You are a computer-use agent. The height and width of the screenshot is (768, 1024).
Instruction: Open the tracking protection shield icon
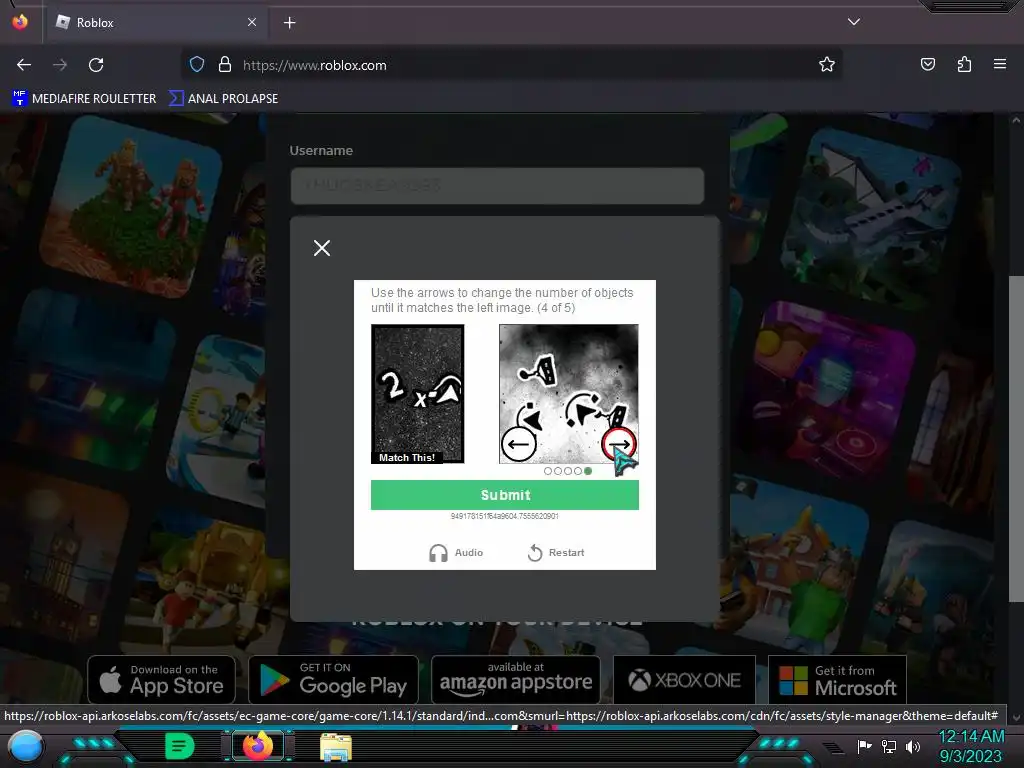197,65
